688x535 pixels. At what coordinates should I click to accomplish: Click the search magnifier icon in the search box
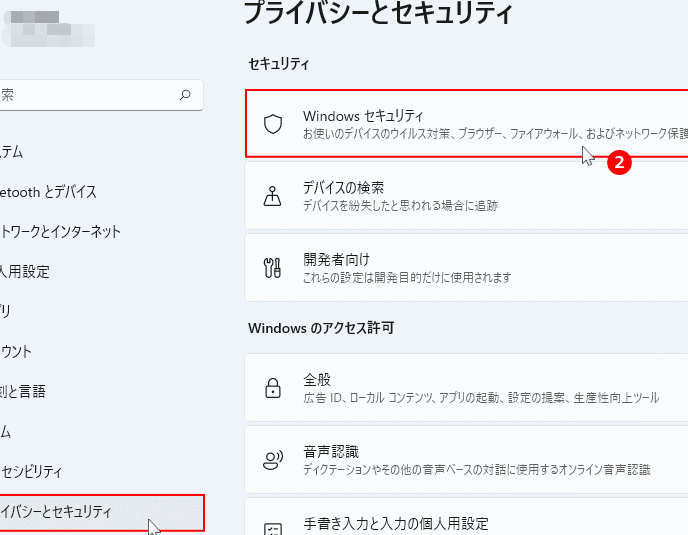coord(185,95)
